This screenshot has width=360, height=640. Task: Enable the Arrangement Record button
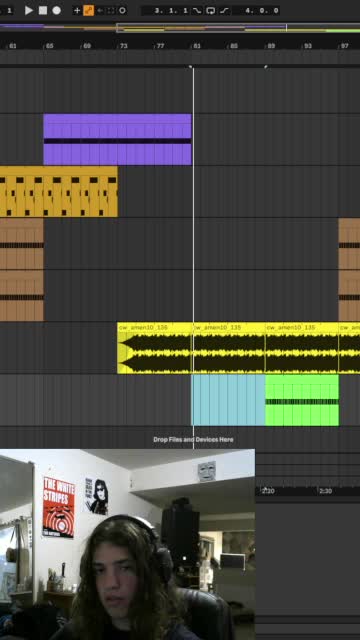(x=57, y=10)
